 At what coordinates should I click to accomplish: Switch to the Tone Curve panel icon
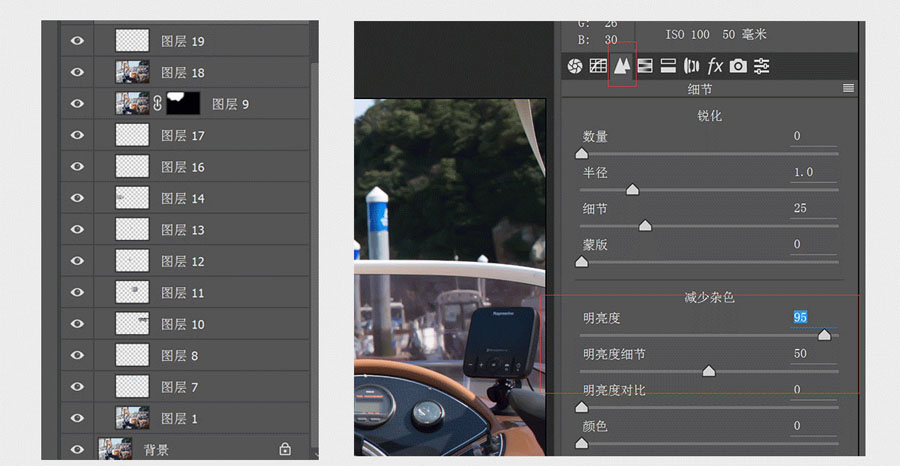(598, 66)
